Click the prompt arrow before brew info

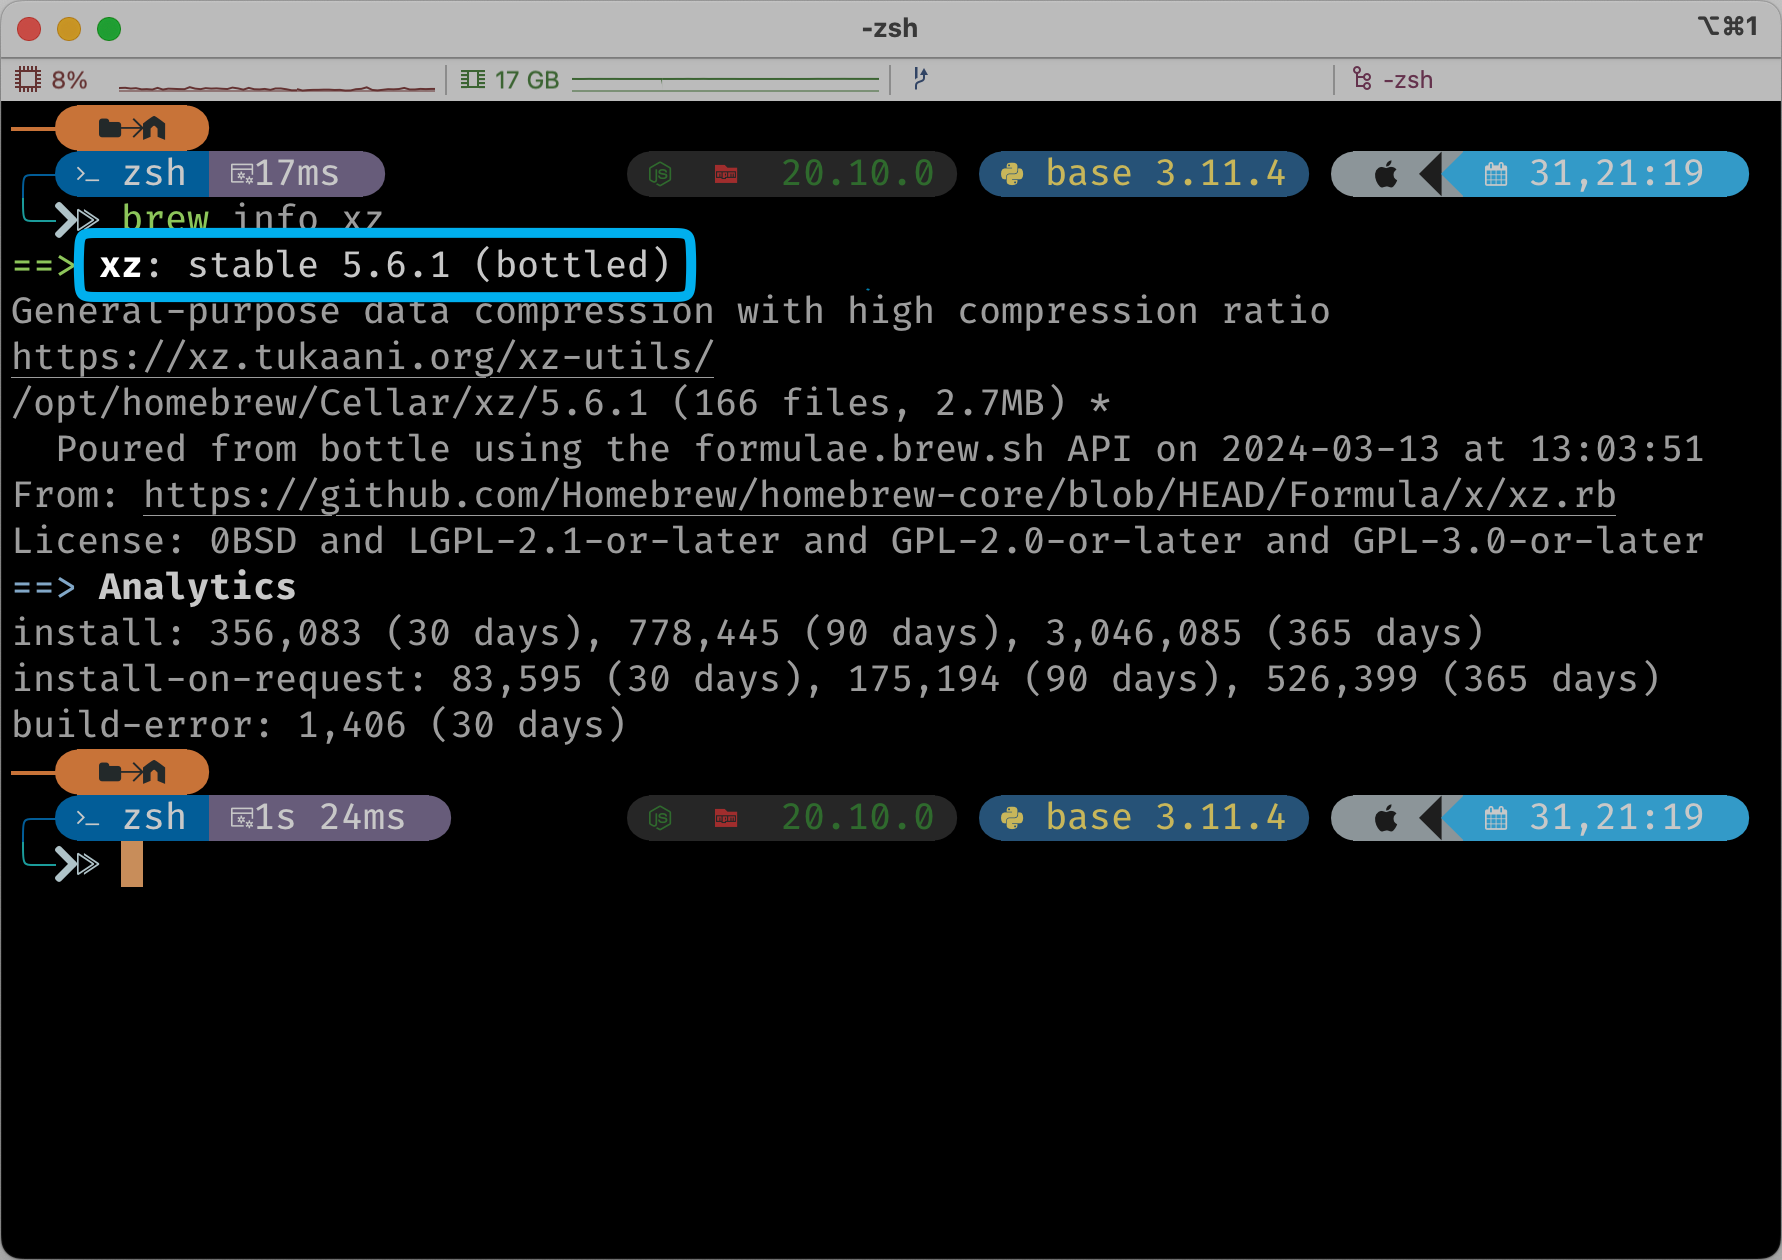(x=76, y=219)
